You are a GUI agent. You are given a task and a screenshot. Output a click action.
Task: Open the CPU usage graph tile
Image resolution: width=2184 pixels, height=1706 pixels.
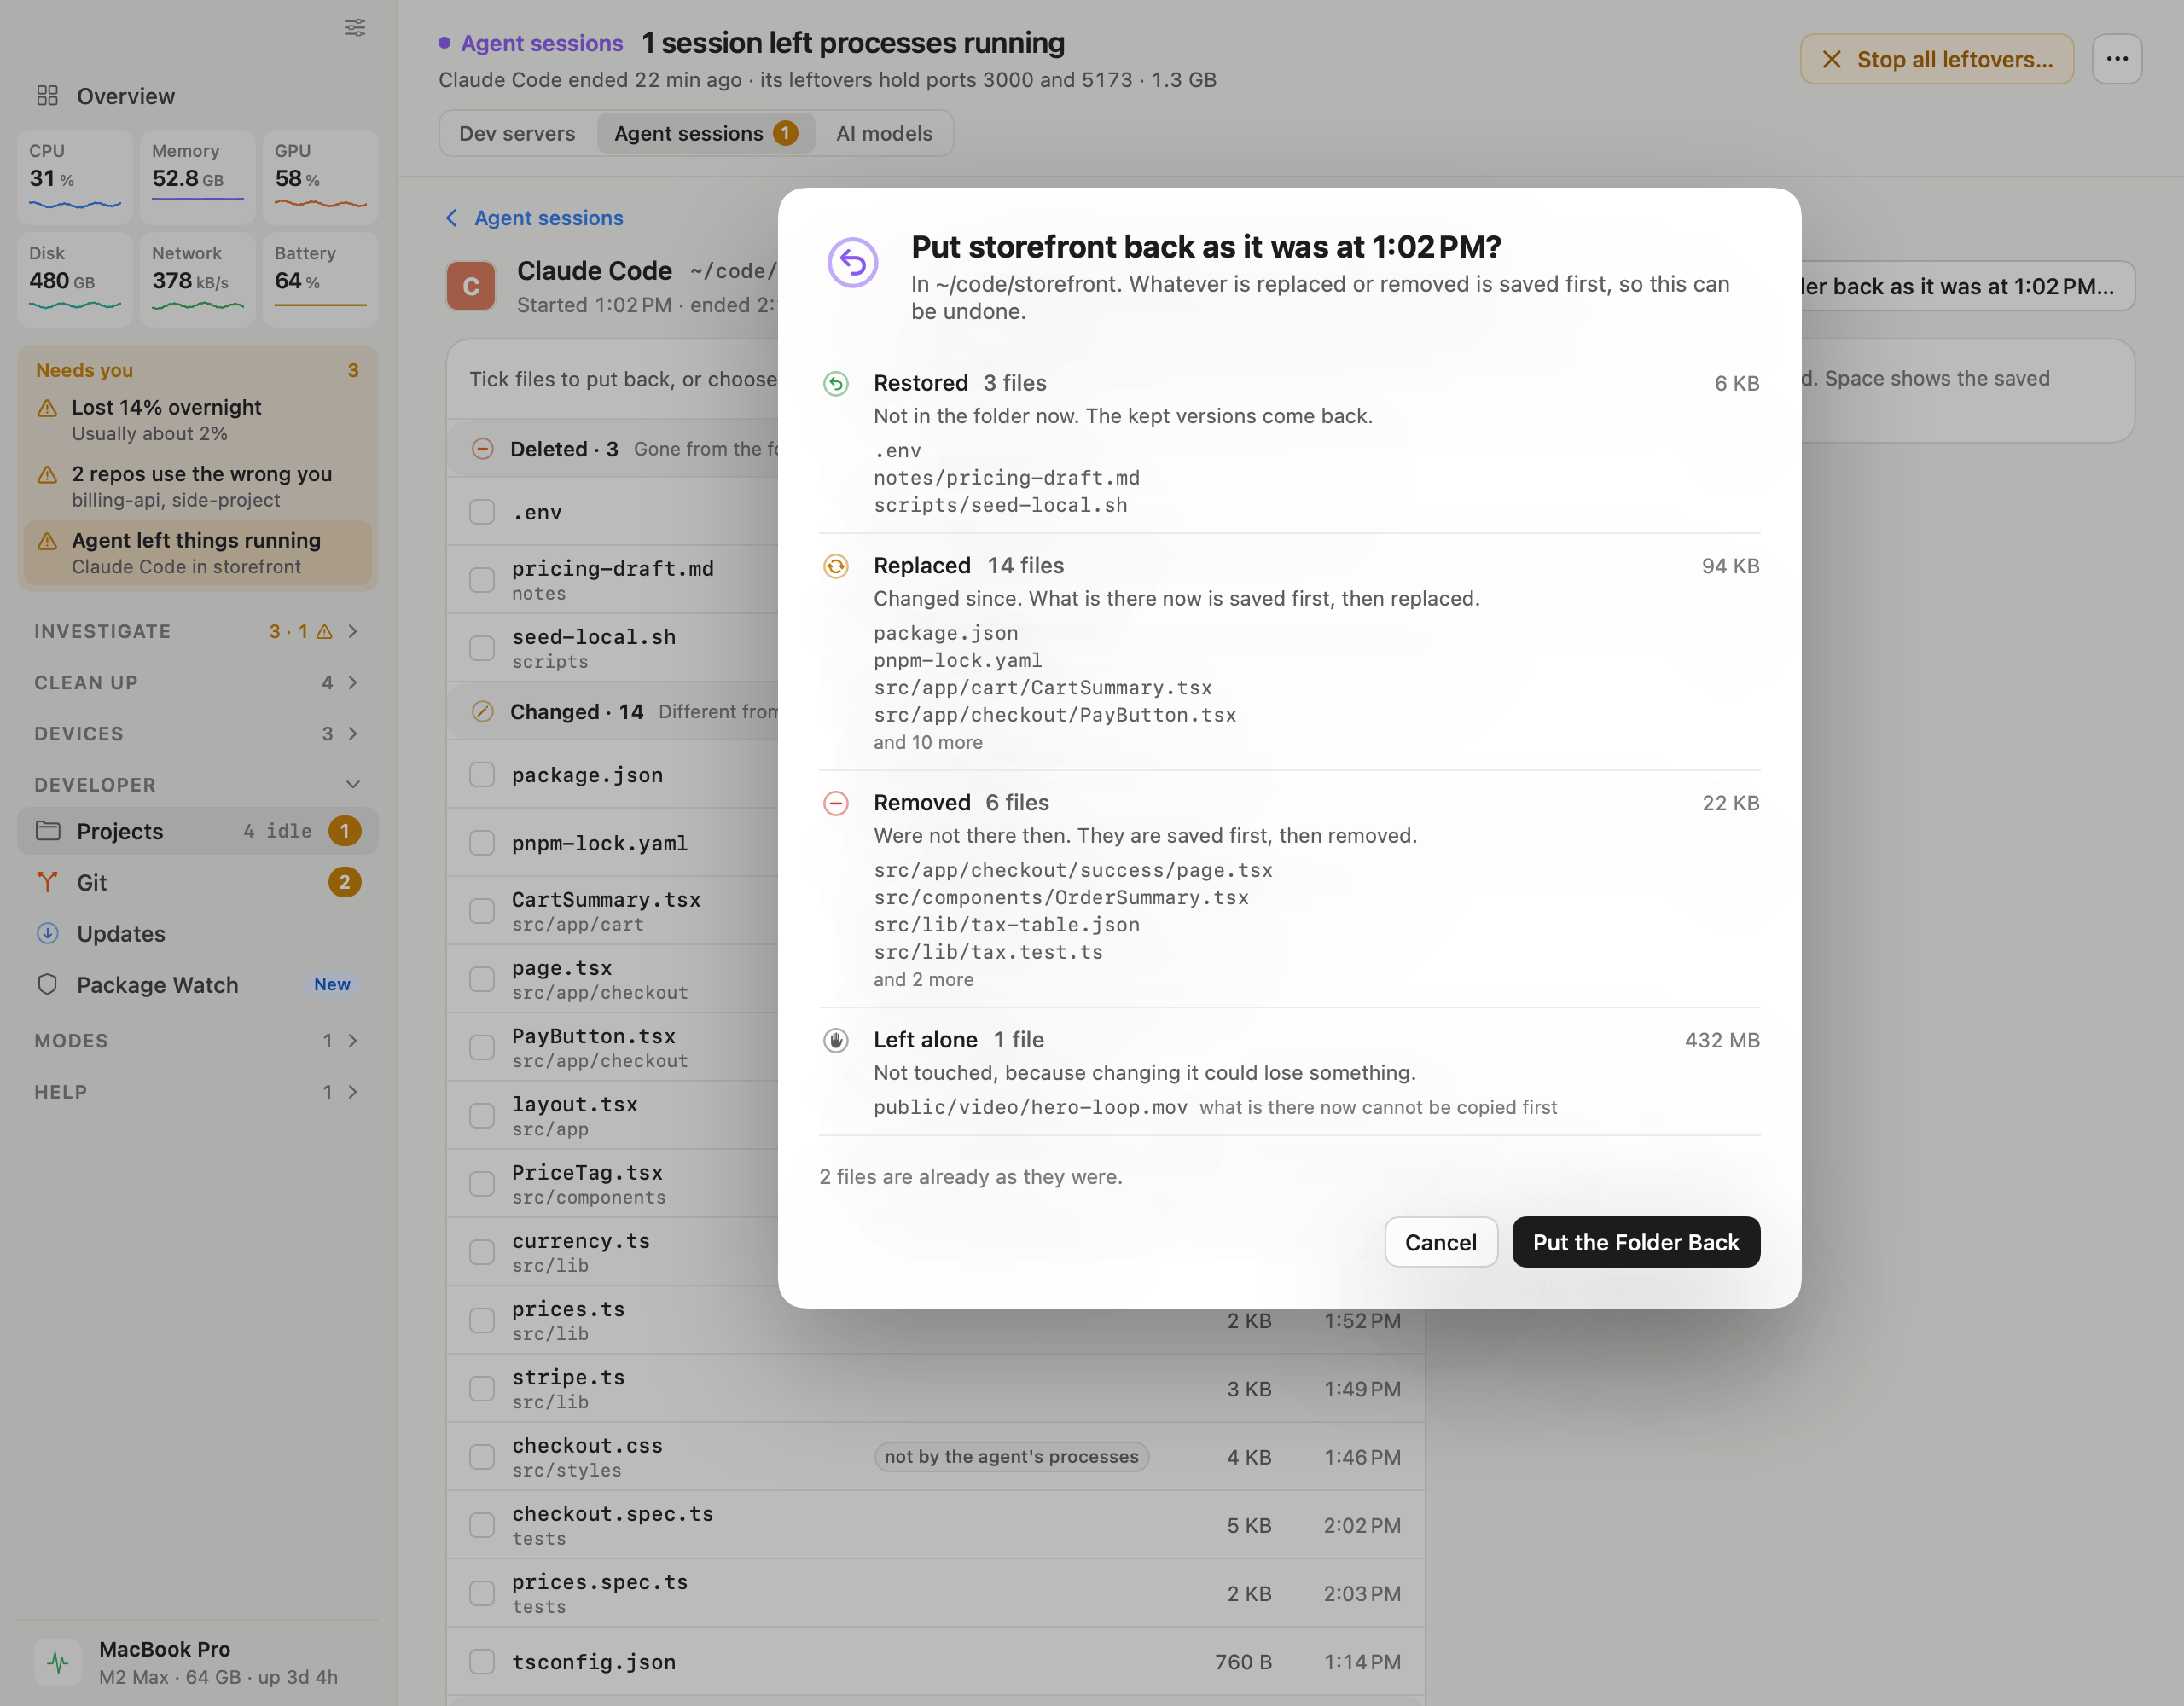[75, 177]
